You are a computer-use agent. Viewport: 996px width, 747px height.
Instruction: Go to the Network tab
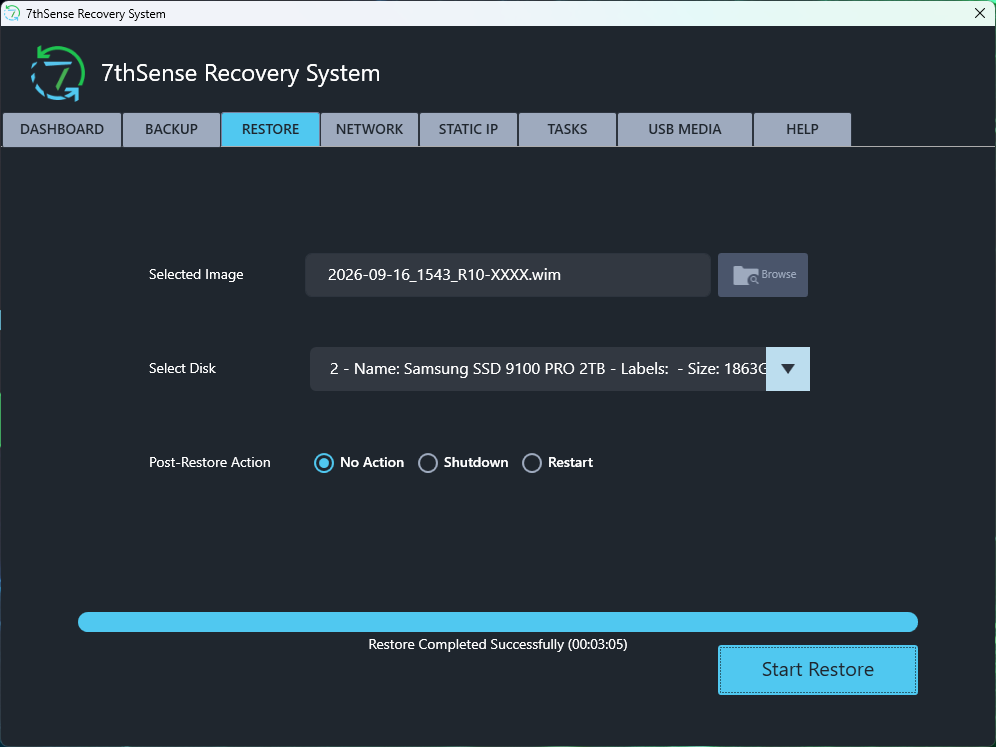pos(370,130)
